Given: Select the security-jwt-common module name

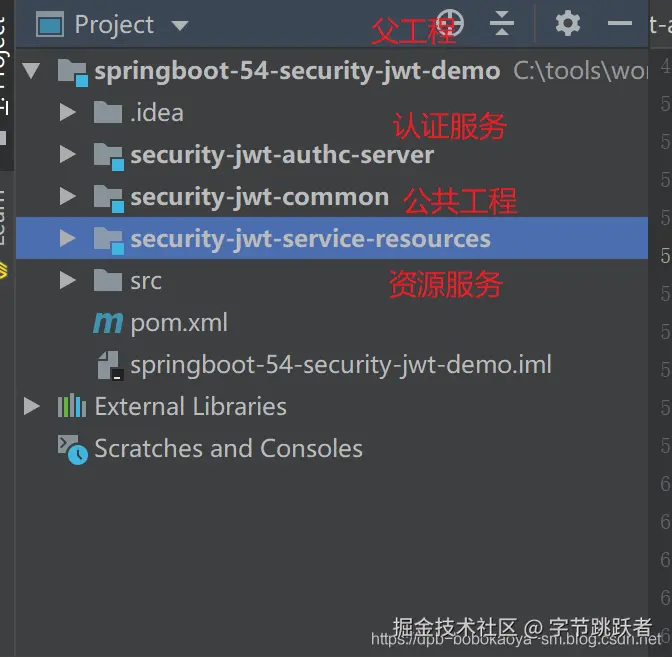Looking at the screenshot, I should pos(260,198).
